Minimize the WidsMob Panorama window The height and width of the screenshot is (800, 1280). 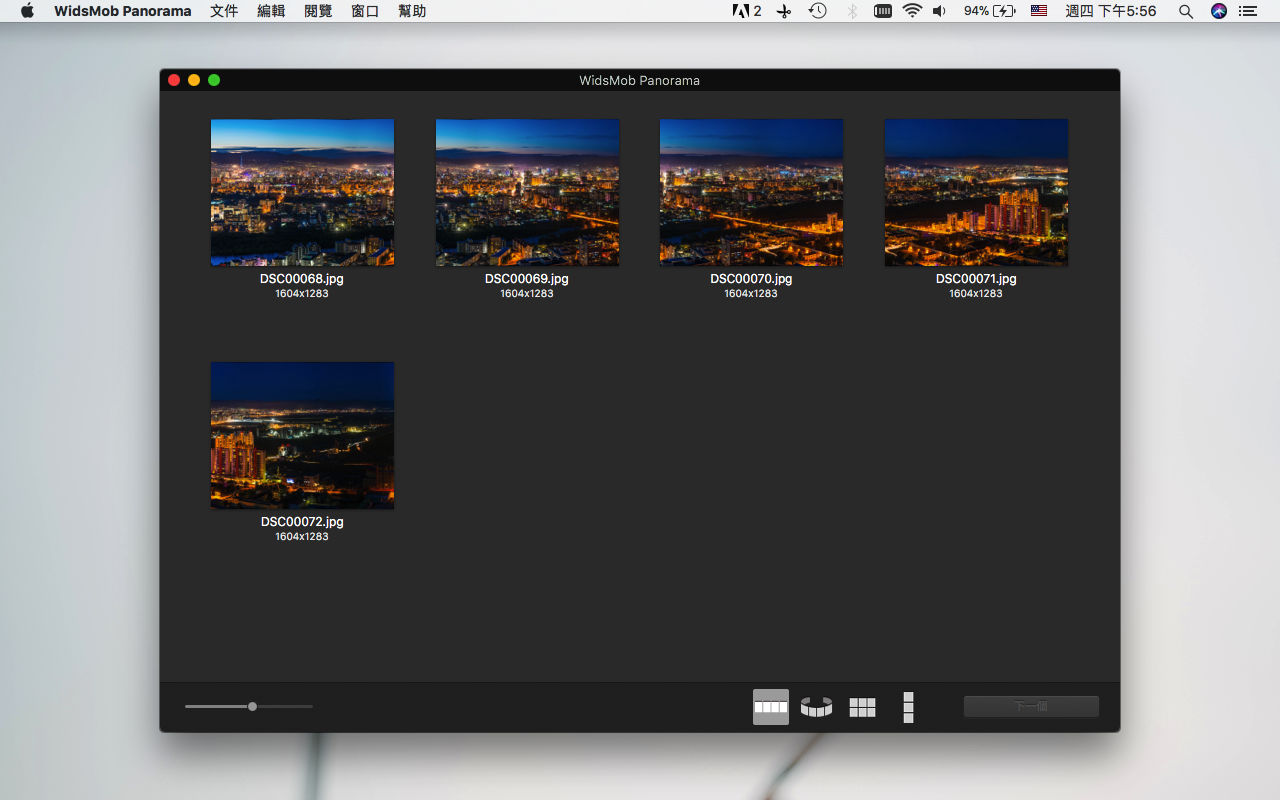[194, 80]
